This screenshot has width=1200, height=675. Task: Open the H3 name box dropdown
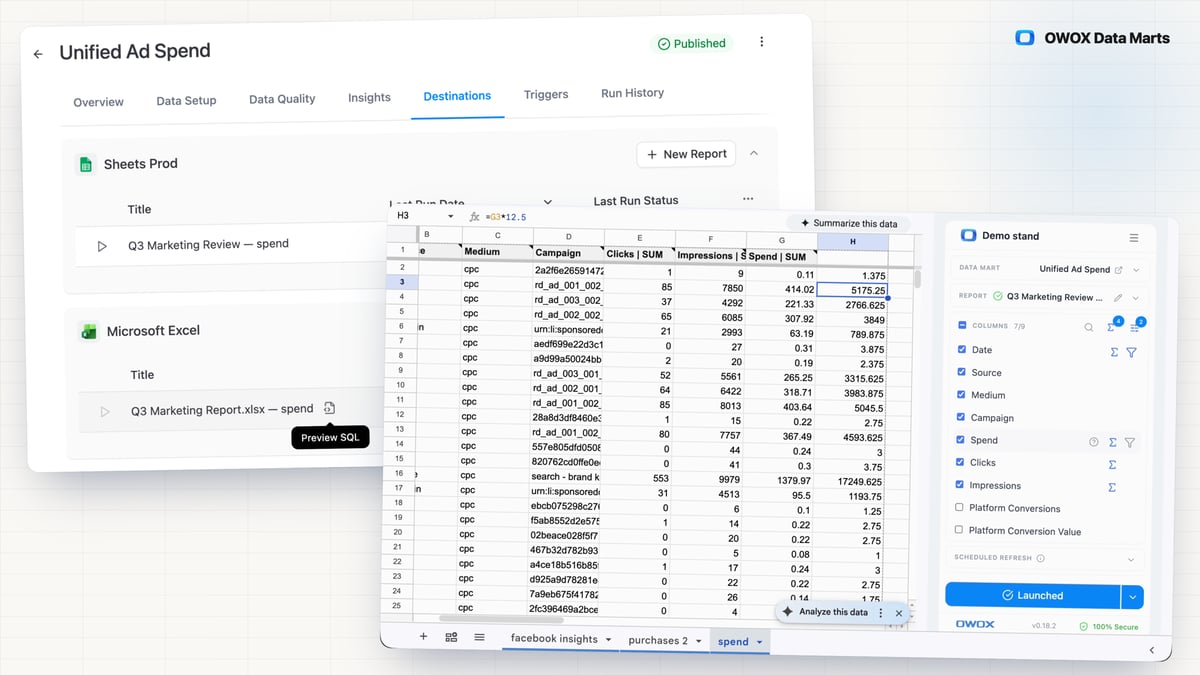point(451,216)
